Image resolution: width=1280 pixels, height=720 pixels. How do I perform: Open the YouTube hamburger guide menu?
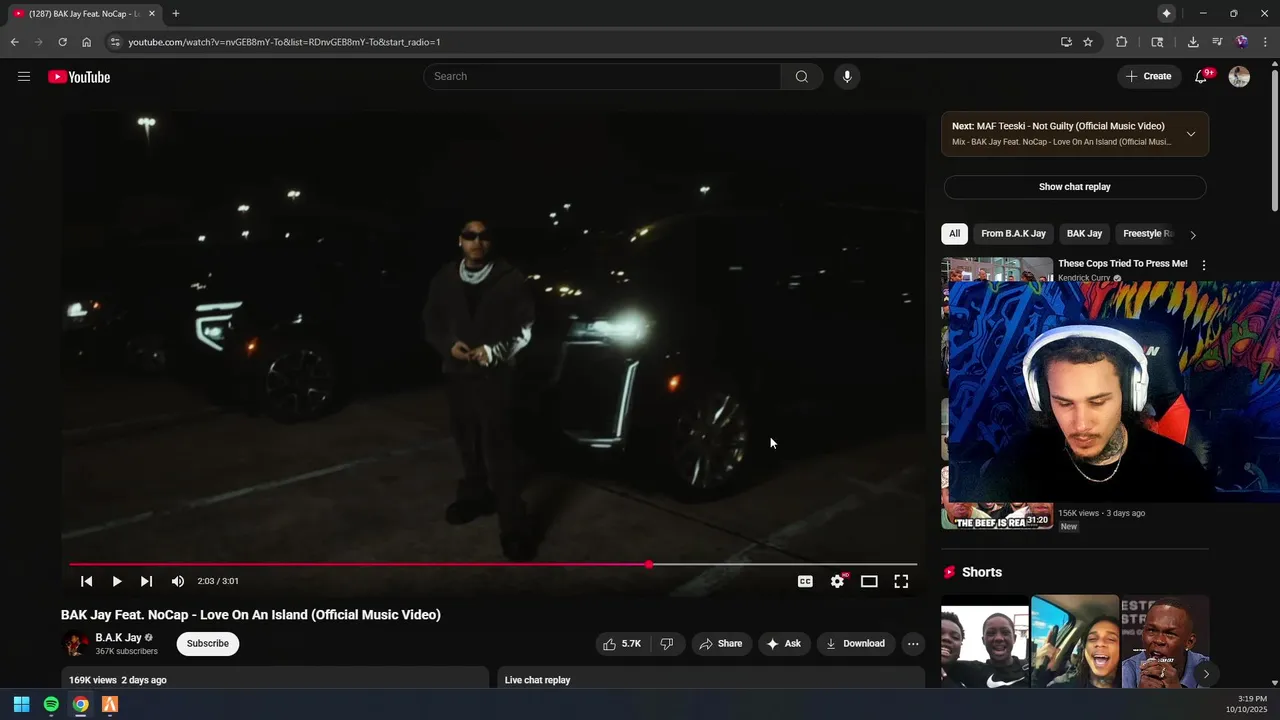pyautogui.click(x=24, y=76)
